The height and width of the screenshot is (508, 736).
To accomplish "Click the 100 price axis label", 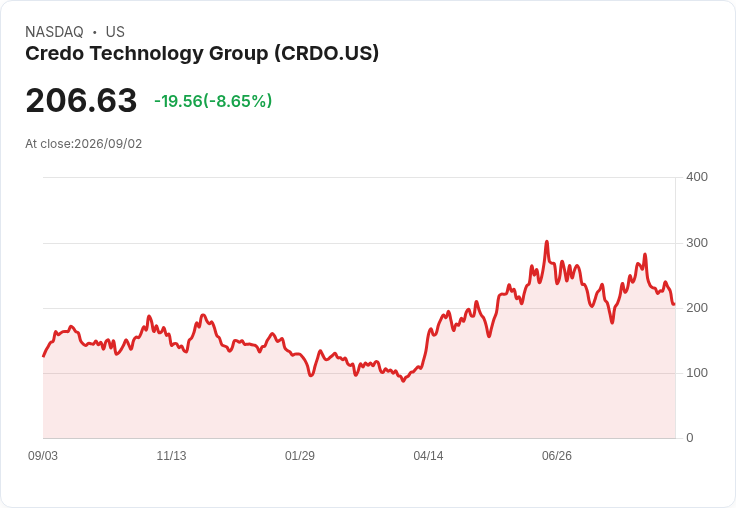I will pyautogui.click(x=697, y=373).
